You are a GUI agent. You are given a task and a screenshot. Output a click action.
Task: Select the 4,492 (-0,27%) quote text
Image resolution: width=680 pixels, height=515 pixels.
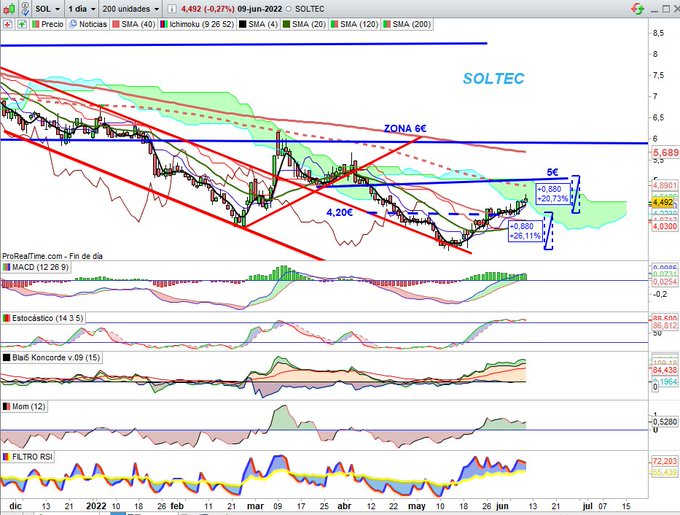(208, 9)
